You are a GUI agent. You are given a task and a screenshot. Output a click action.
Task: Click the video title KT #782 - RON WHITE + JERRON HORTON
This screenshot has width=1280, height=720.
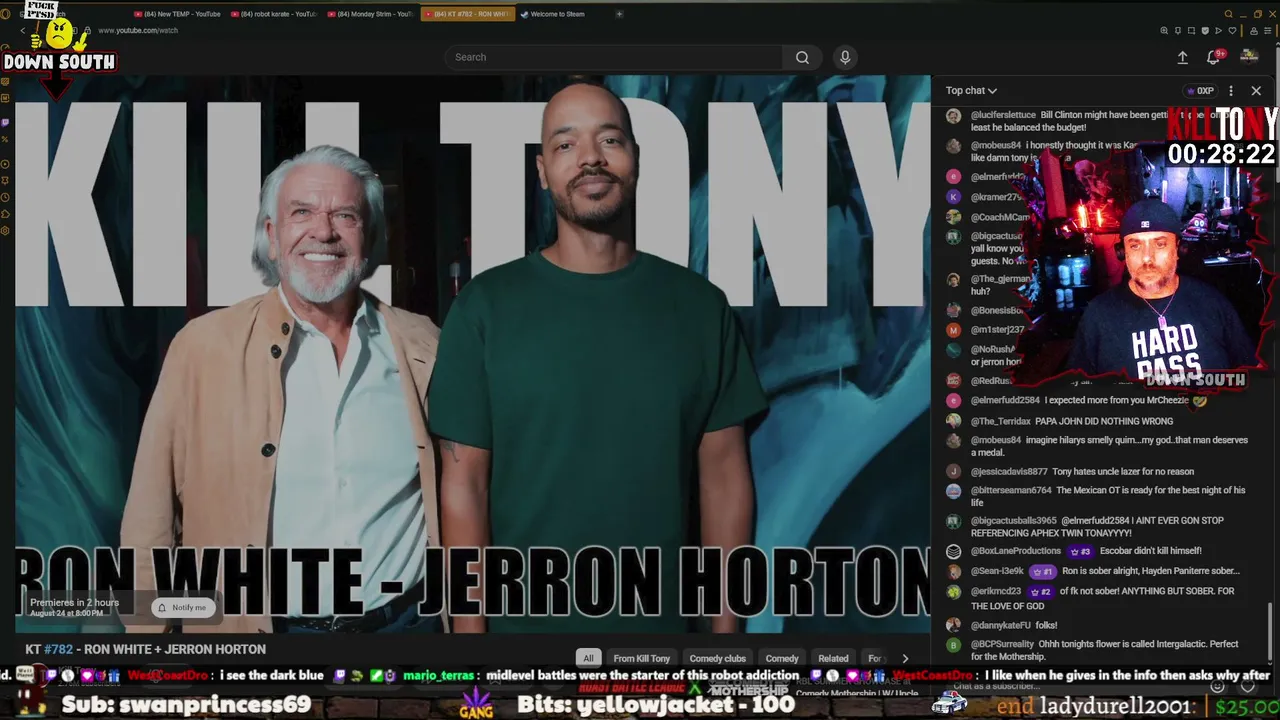coord(145,649)
